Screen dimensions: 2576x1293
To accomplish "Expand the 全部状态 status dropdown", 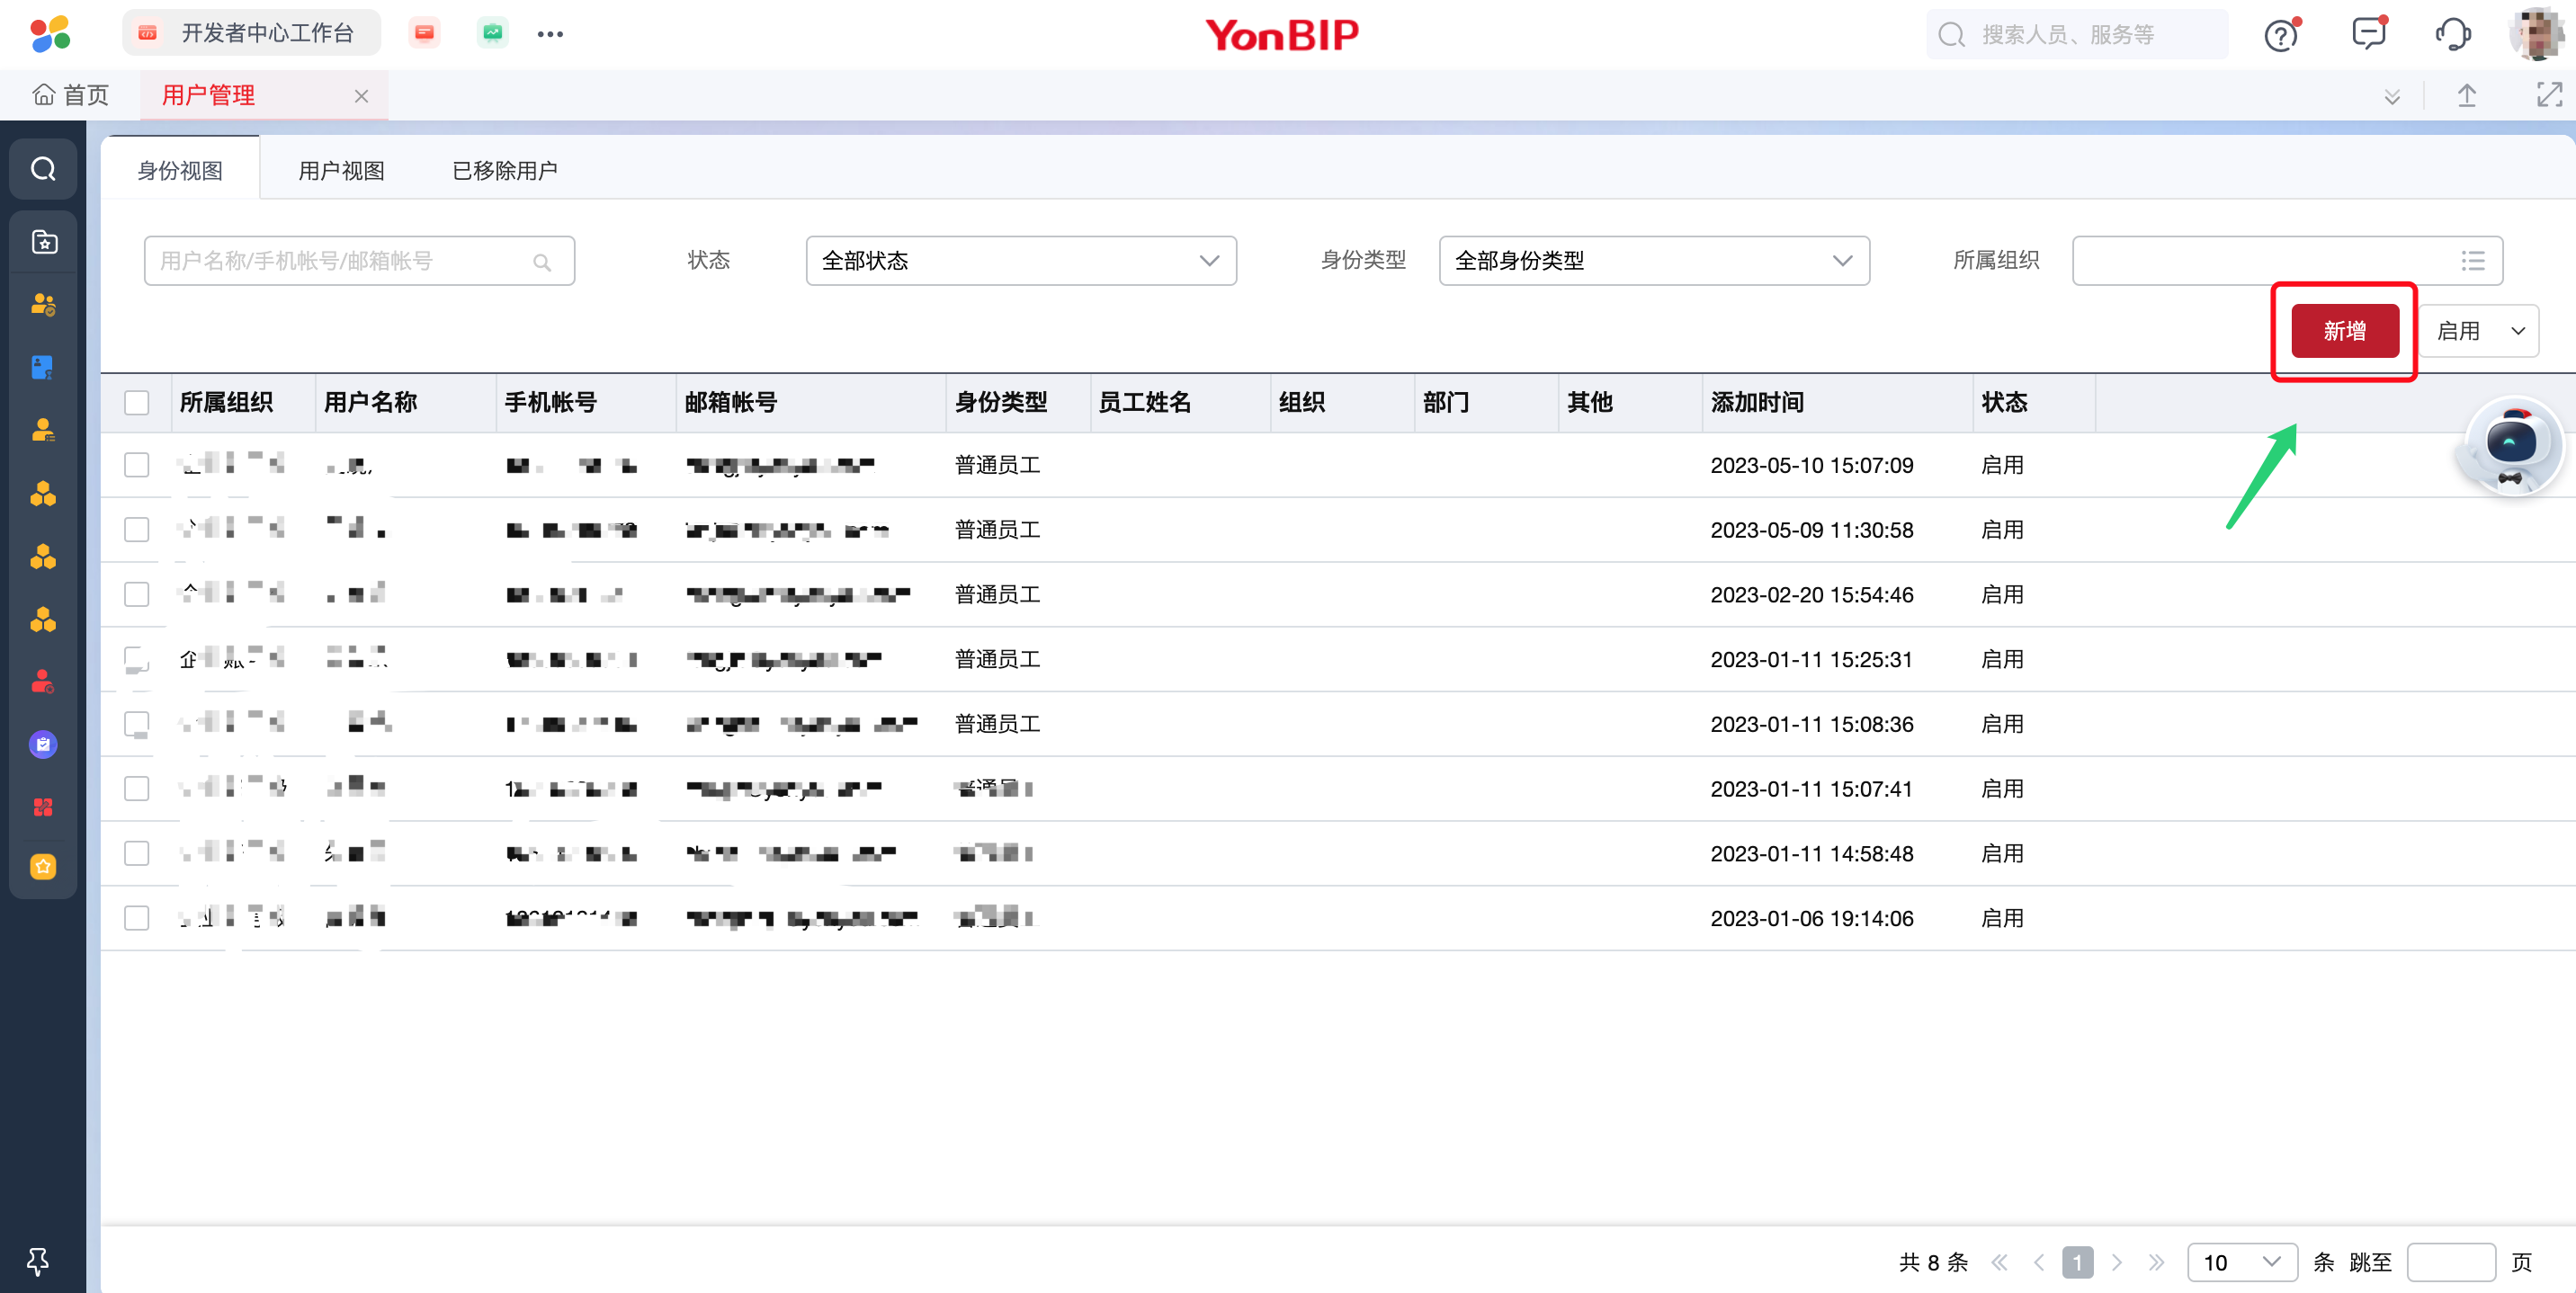I will pos(1020,261).
